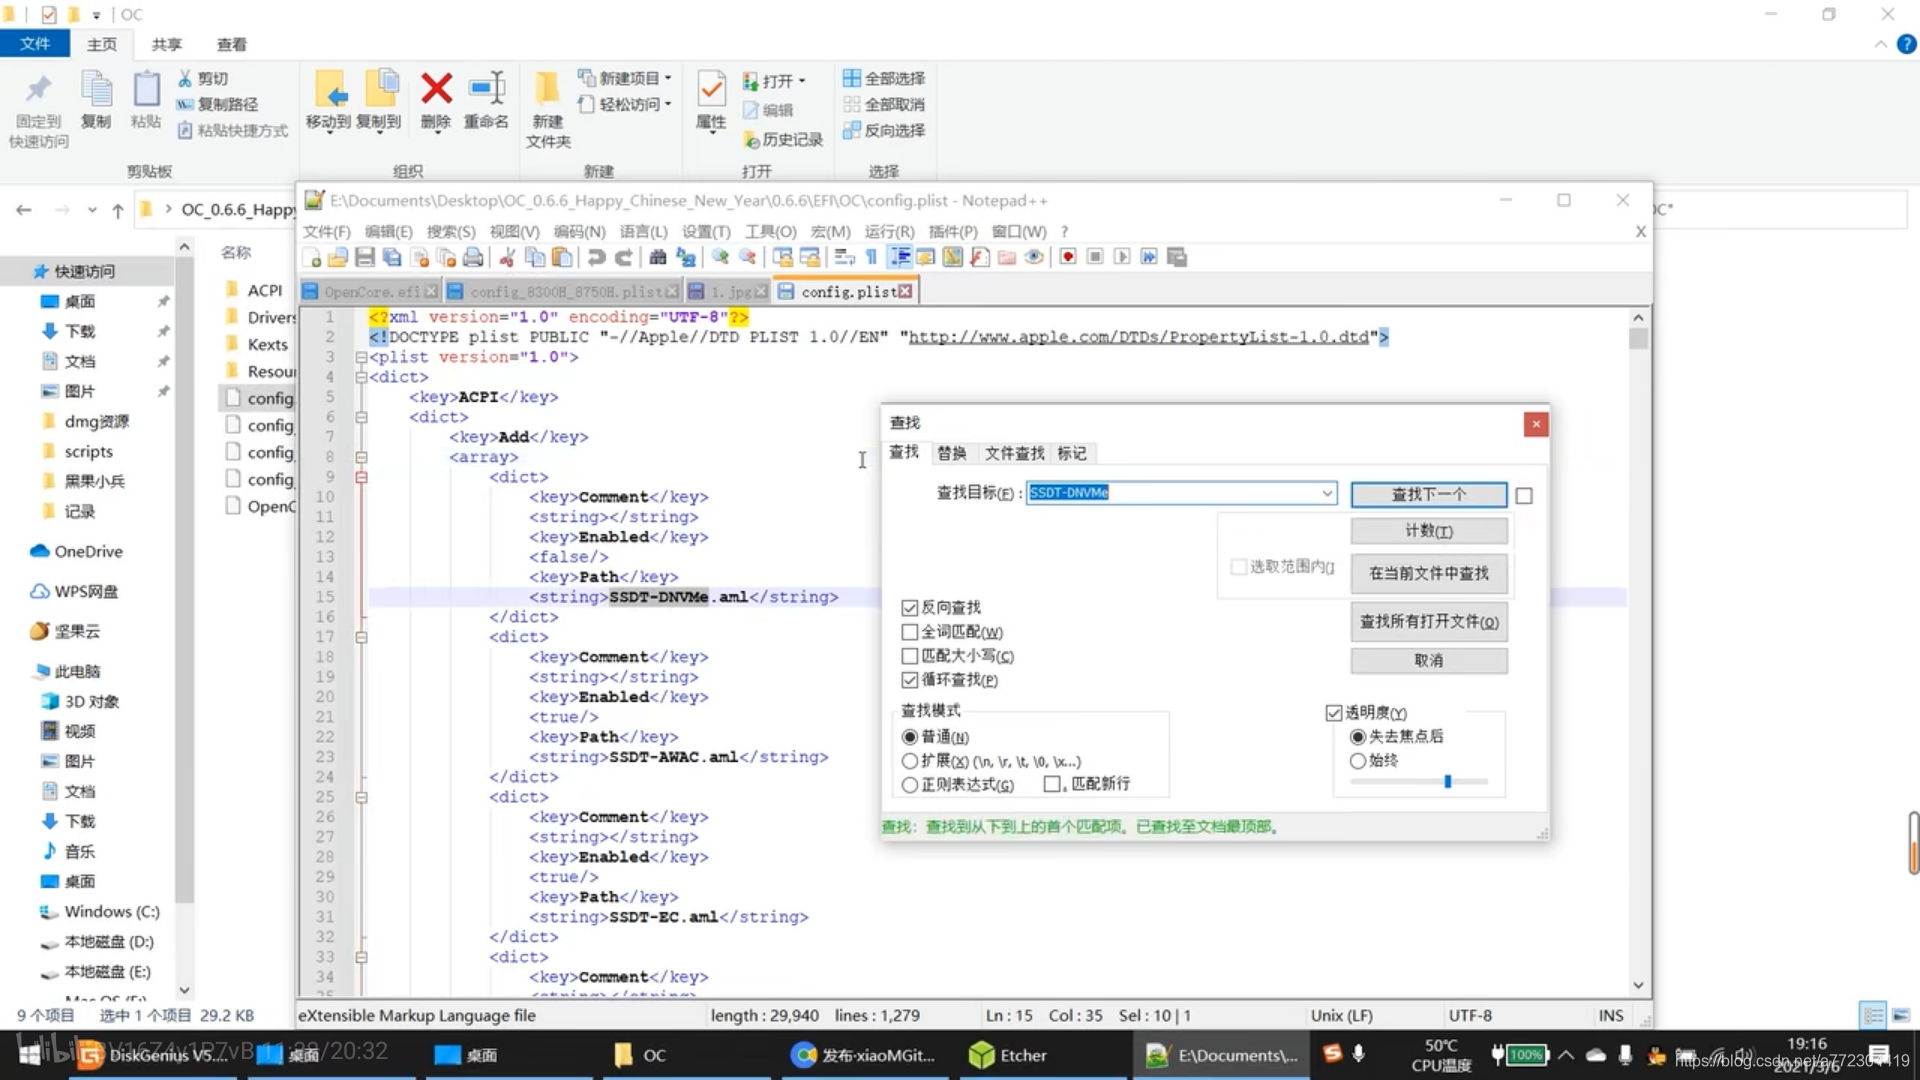
Task: Toggle the 透明度 checkbox
Action: pyautogui.click(x=1333, y=713)
